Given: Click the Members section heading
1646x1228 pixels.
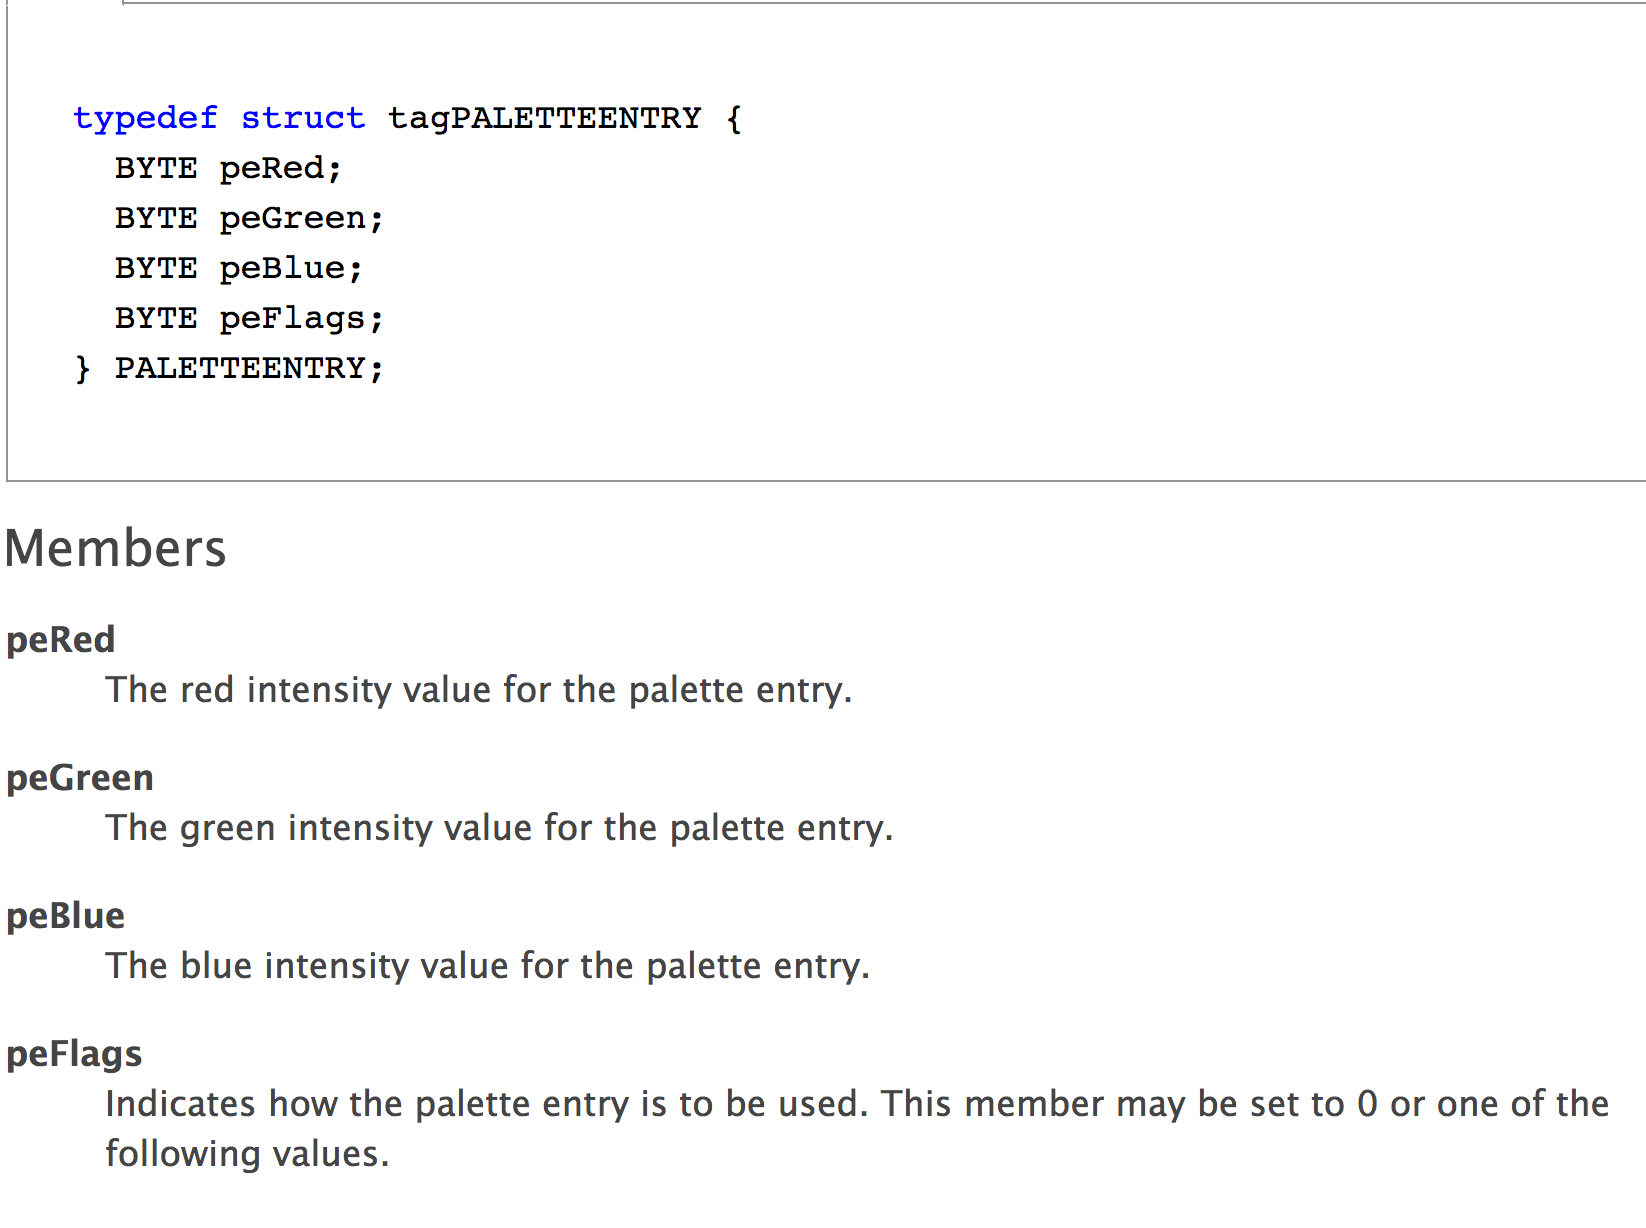Looking at the screenshot, I should click(x=116, y=549).
